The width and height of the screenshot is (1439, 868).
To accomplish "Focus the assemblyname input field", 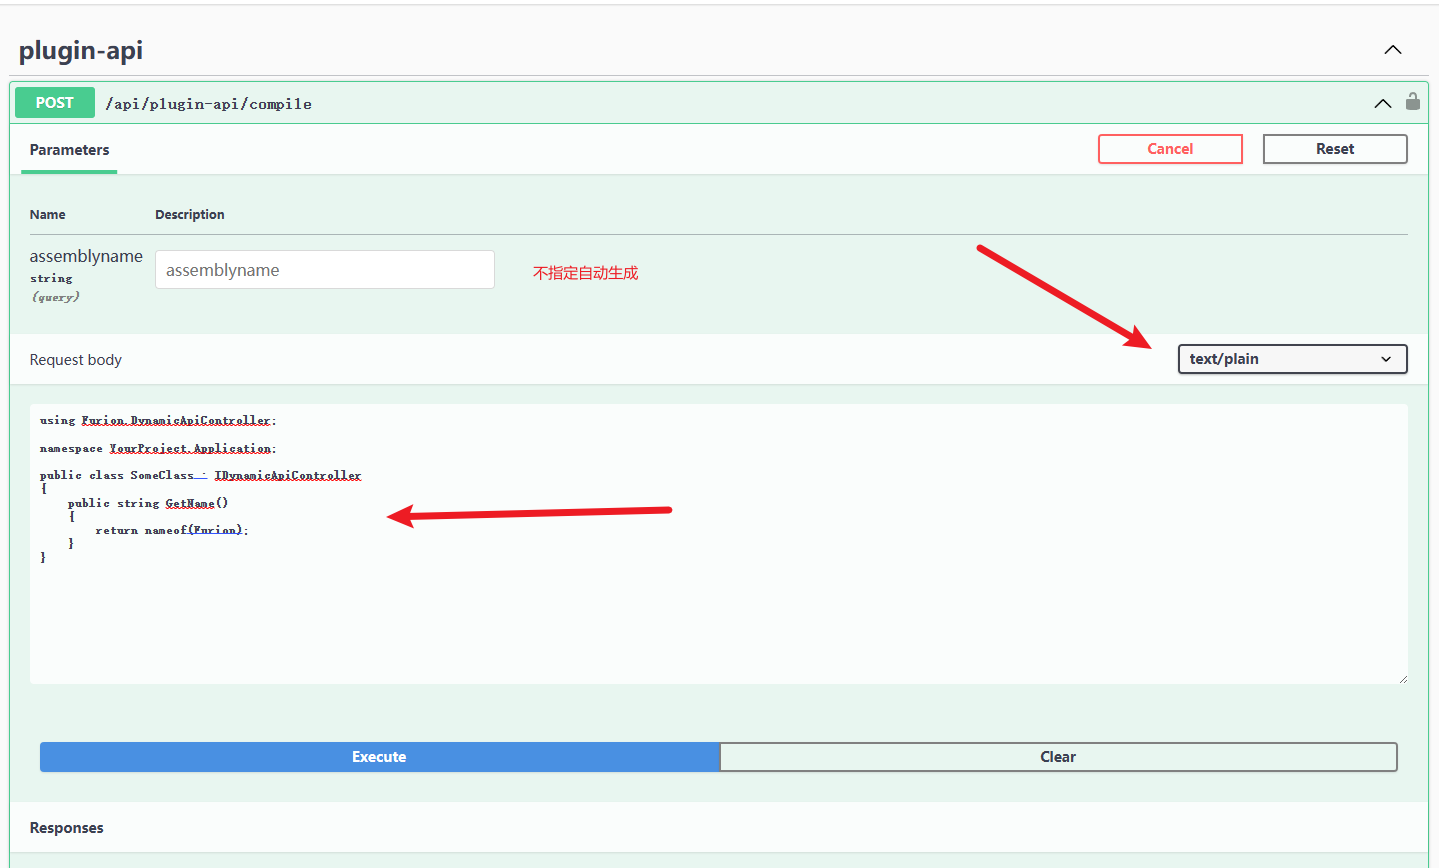I will 324,270.
